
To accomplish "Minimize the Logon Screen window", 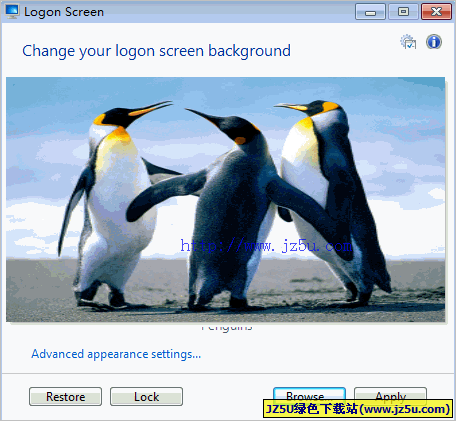I will coord(370,12).
